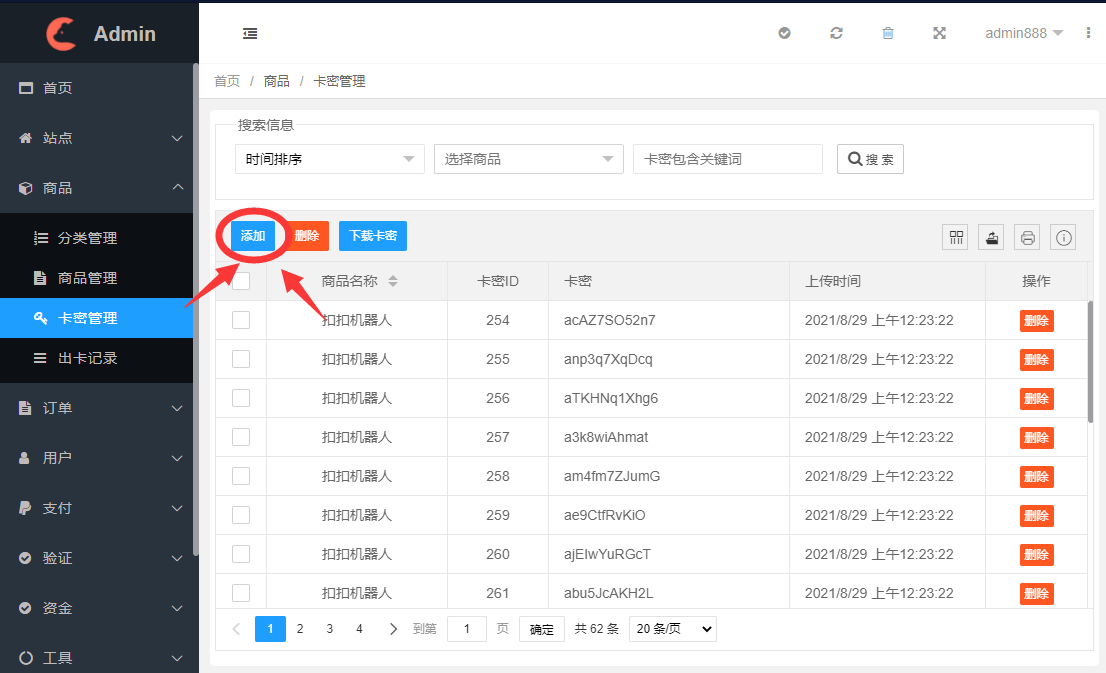Click the Admin logo icon

click(61, 33)
